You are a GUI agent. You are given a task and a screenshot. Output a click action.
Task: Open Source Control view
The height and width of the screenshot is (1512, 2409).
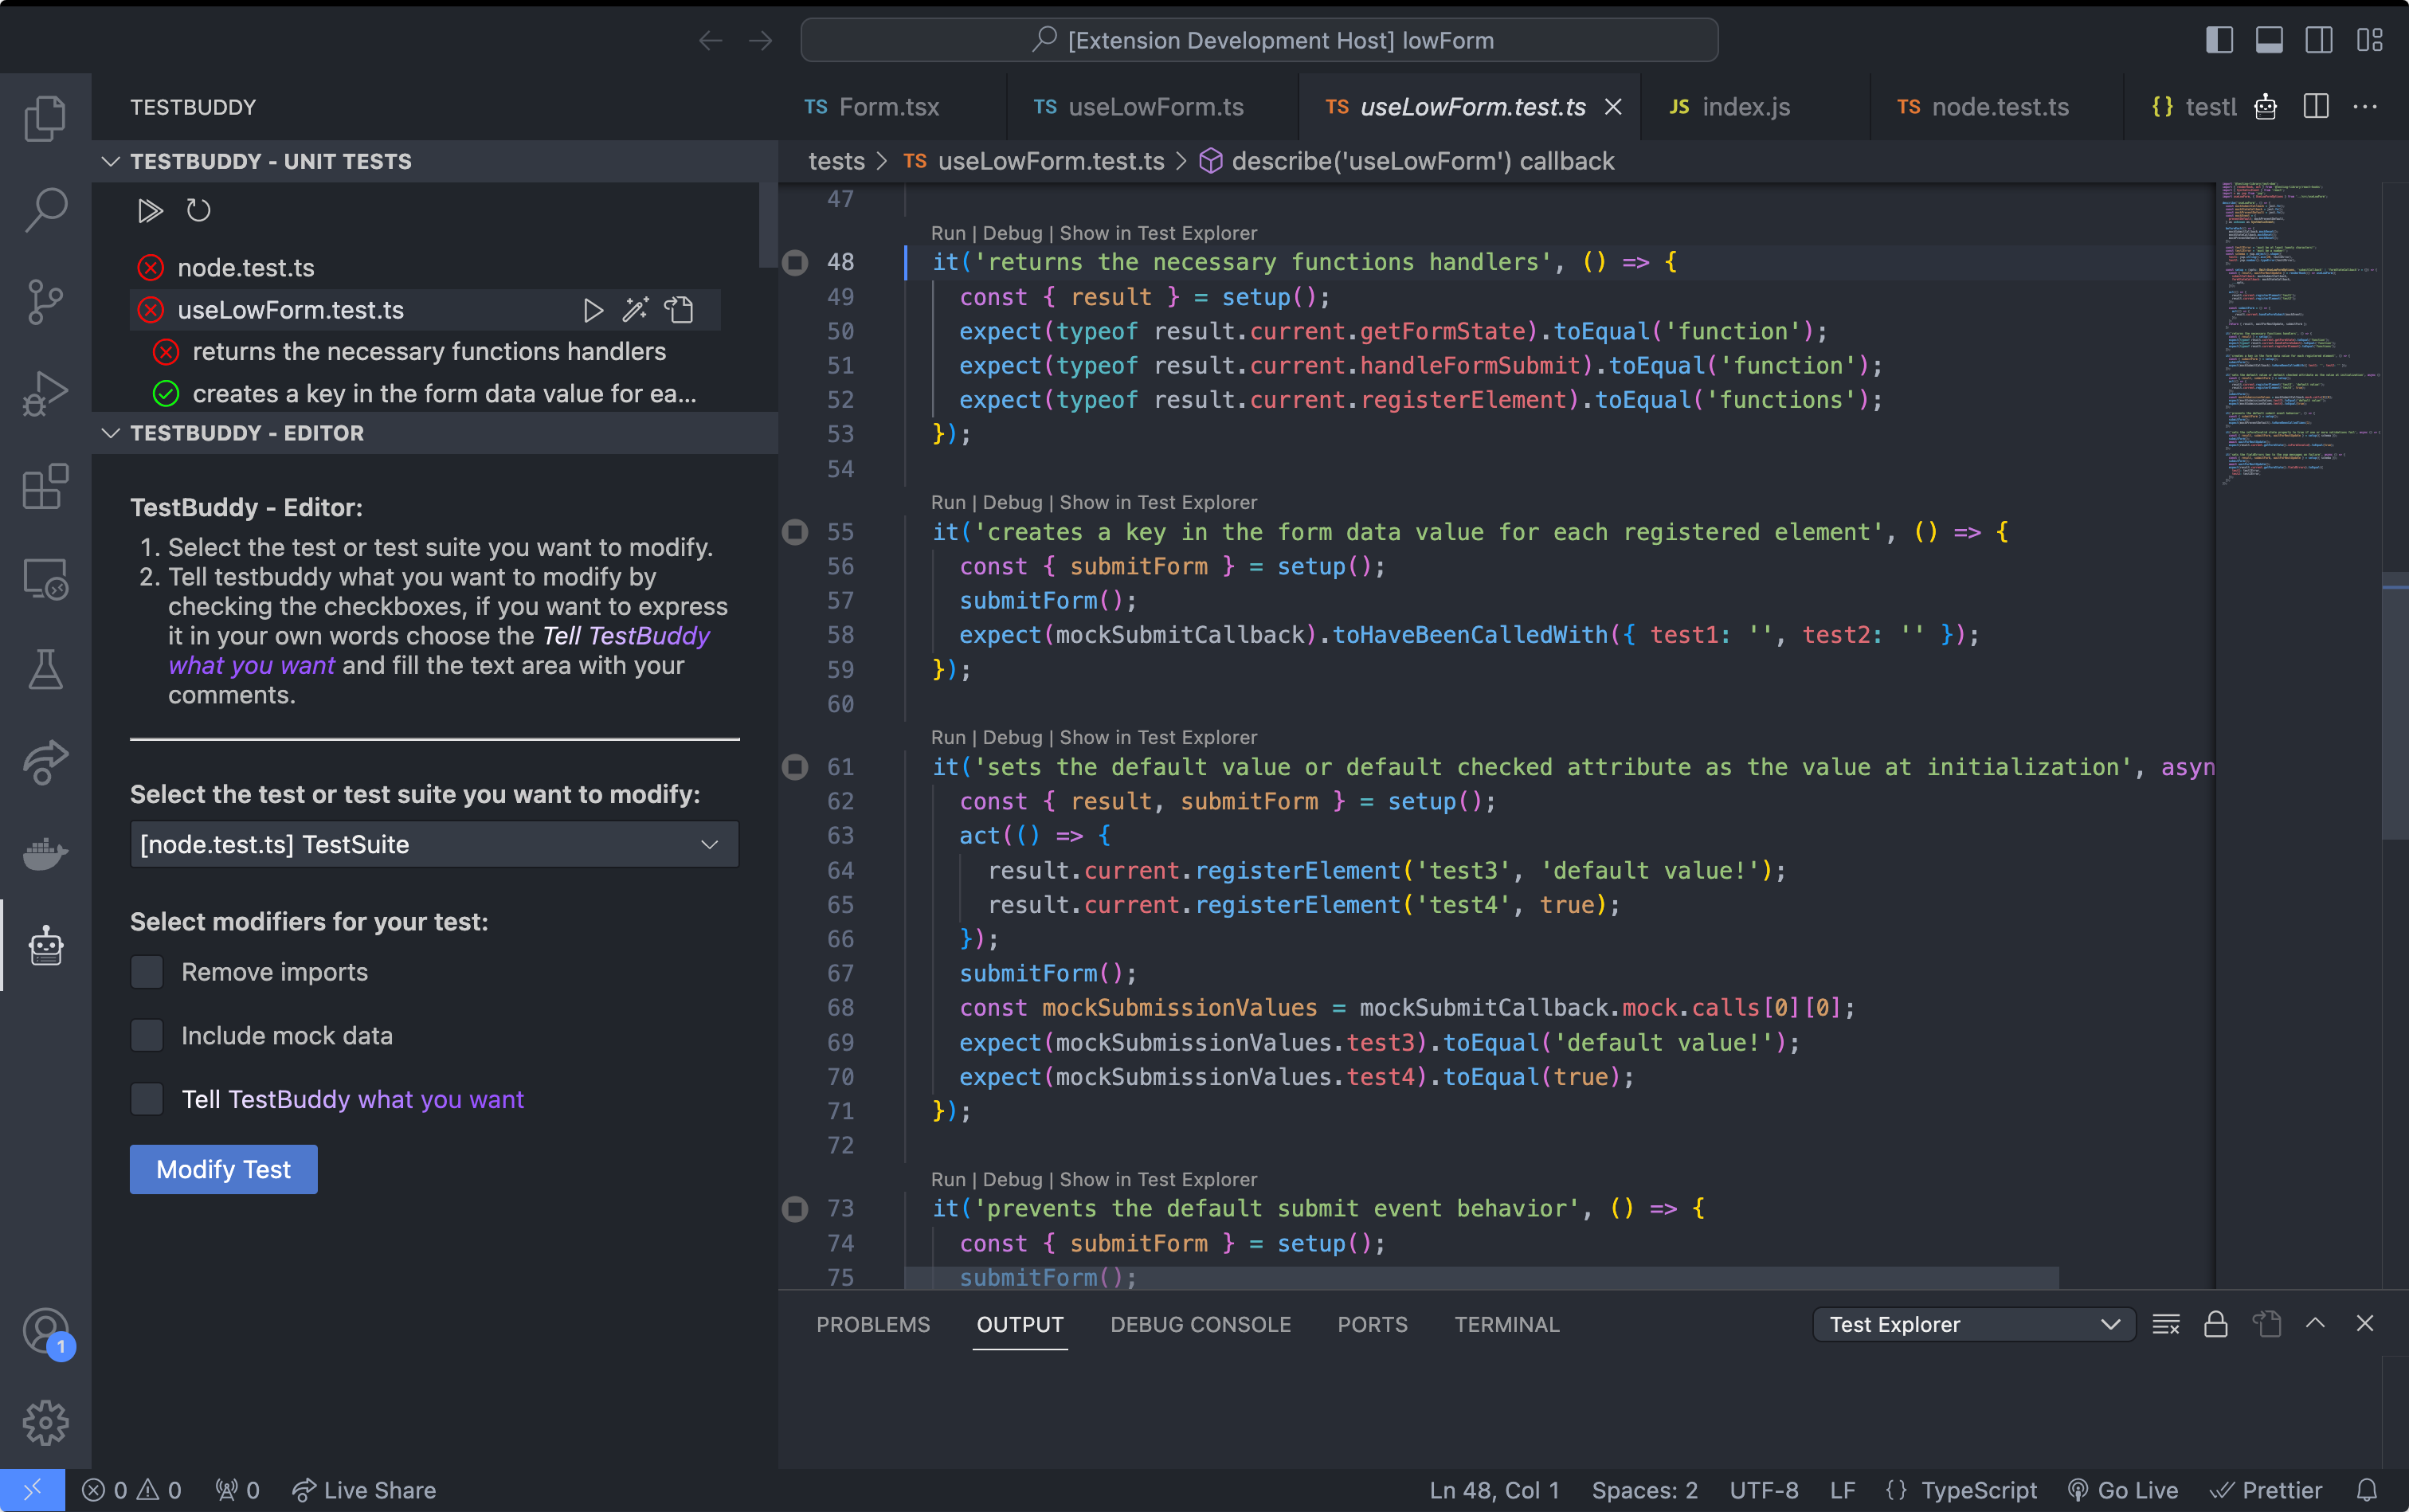[45, 302]
